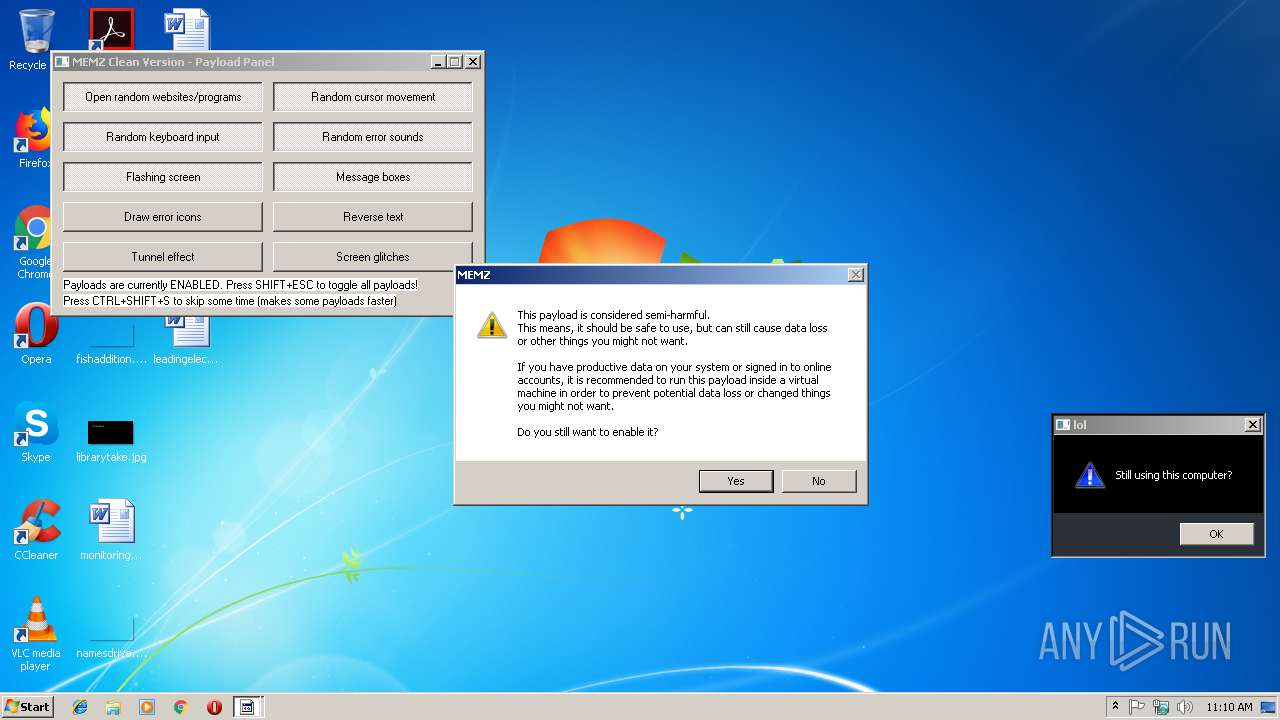Screen dimensions: 1280x720
Task: Toggle Random keyboard input payload
Action: click(x=163, y=137)
